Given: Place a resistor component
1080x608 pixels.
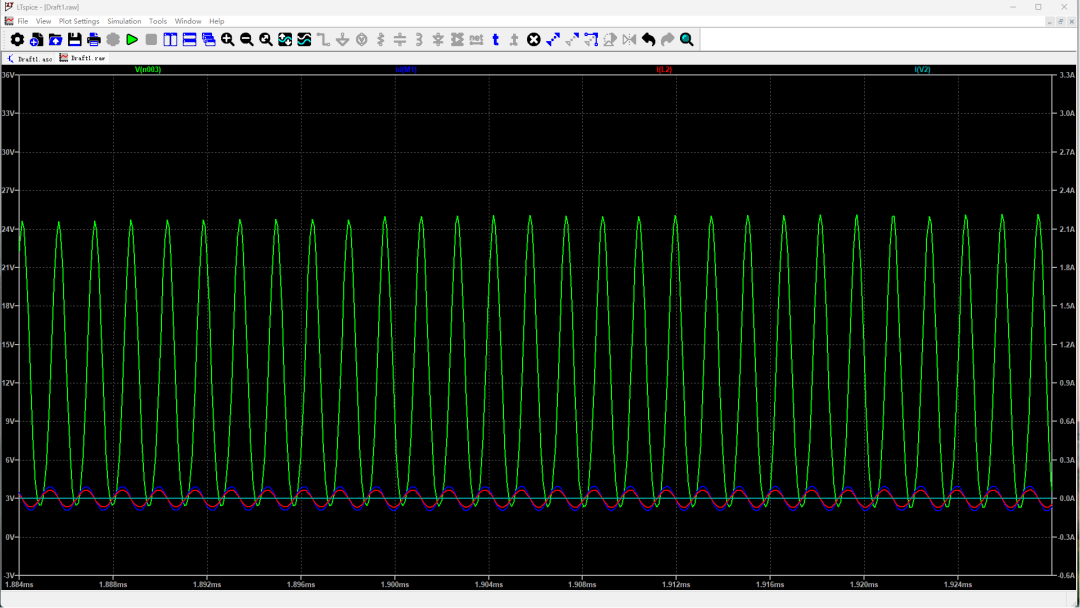Looking at the screenshot, I should pyautogui.click(x=381, y=40).
